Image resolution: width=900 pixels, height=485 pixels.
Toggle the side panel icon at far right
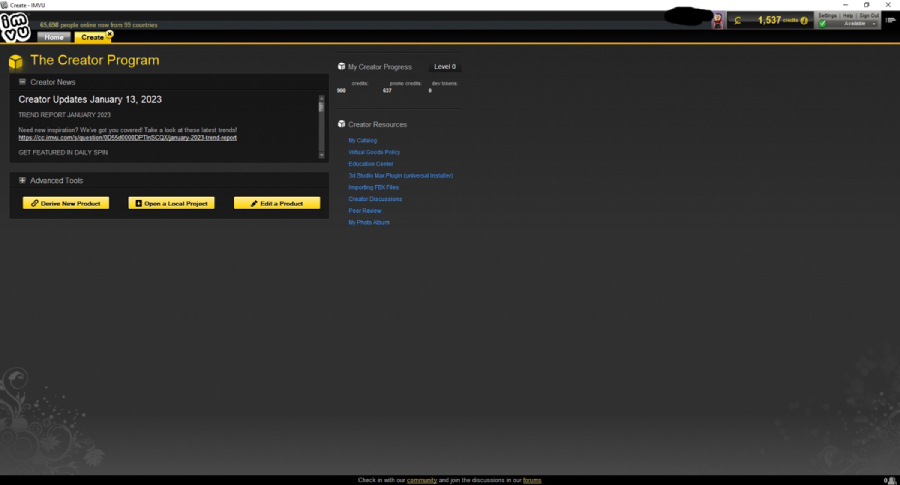[890, 20]
